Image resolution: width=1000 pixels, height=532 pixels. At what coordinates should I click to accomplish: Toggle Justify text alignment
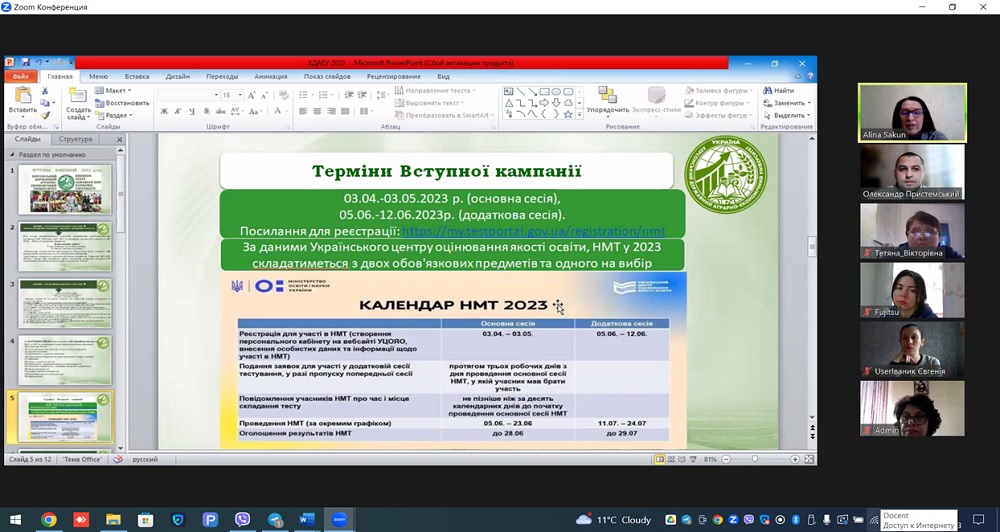click(x=346, y=112)
